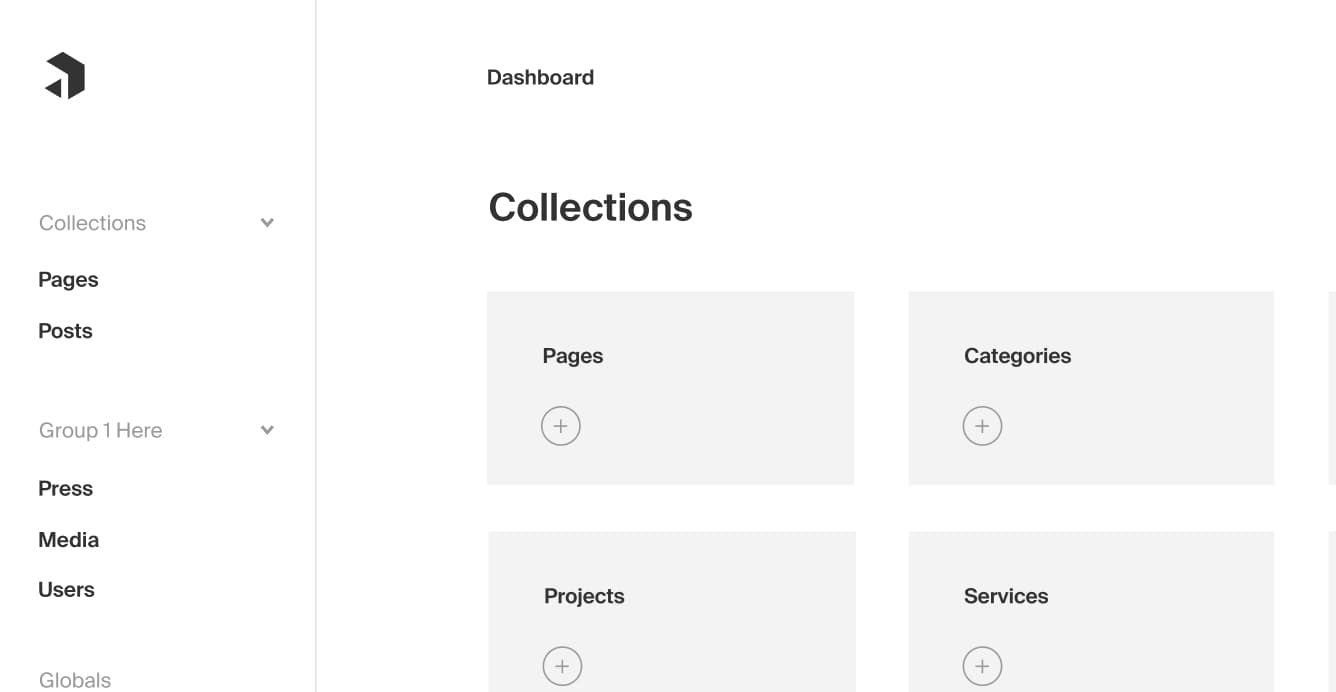Toggle the Globals nav group label
1336x692 pixels.
75,680
